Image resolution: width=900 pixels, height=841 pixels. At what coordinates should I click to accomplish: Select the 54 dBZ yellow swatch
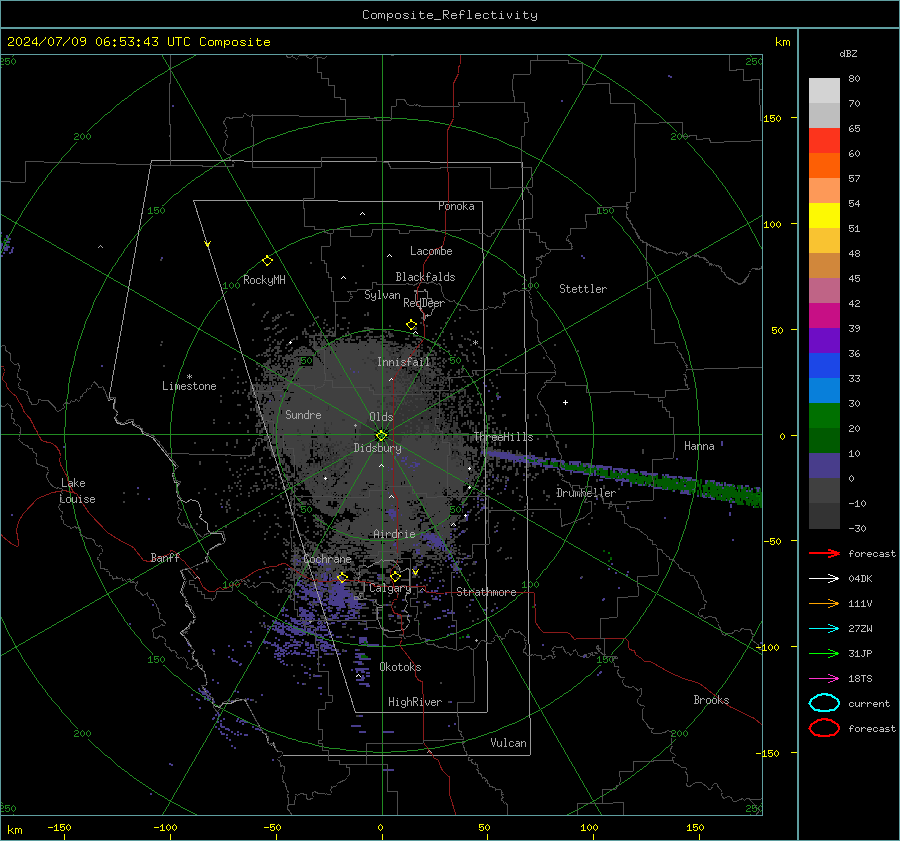click(824, 215)
